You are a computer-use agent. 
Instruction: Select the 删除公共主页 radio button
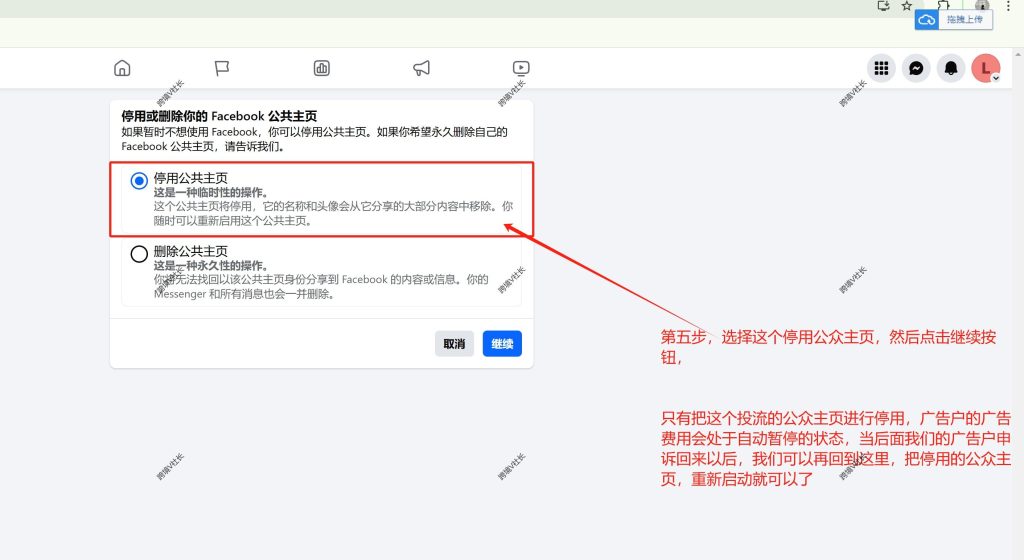point(139,254)
